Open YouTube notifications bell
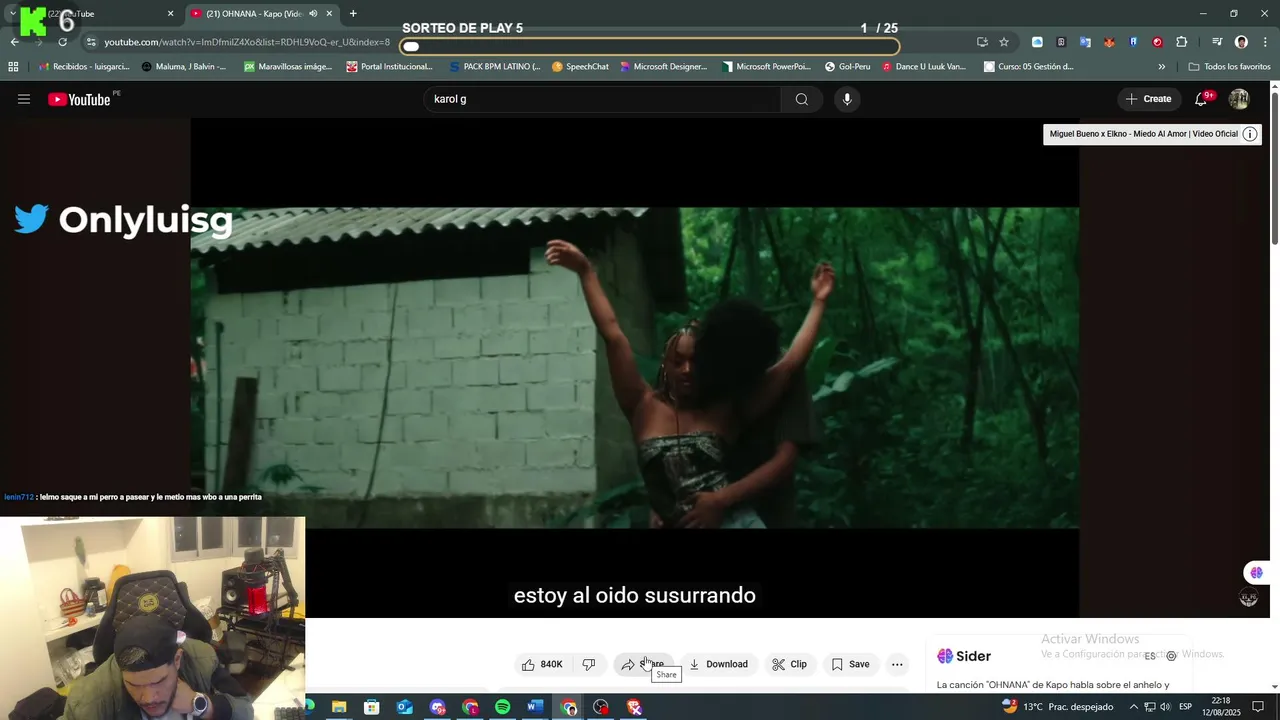Viewport: 1280px width, 720px height. click(x=1202, y=99)
